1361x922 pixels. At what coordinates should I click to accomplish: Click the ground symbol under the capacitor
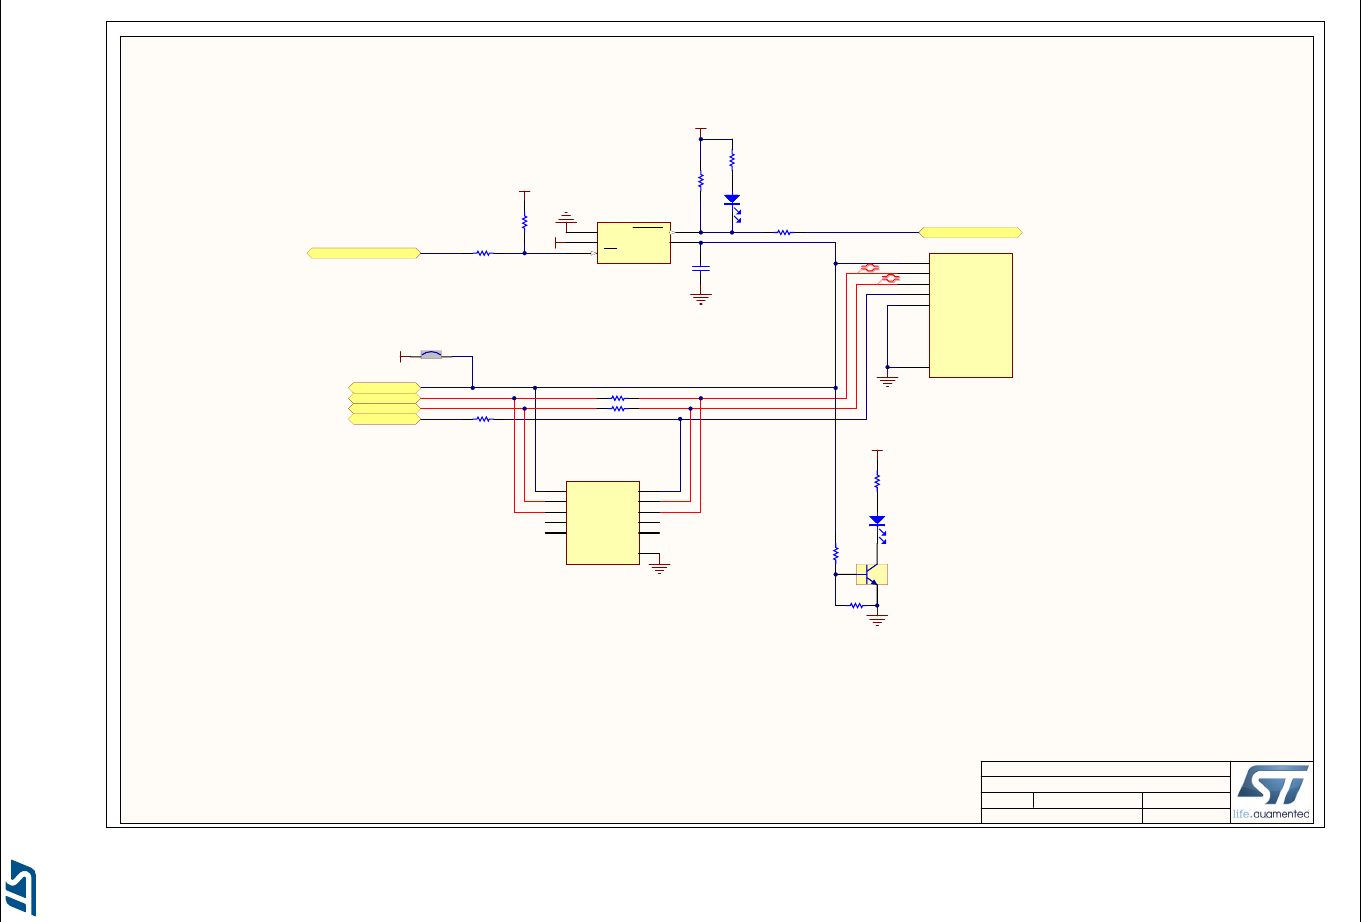(x=701, y=298)
